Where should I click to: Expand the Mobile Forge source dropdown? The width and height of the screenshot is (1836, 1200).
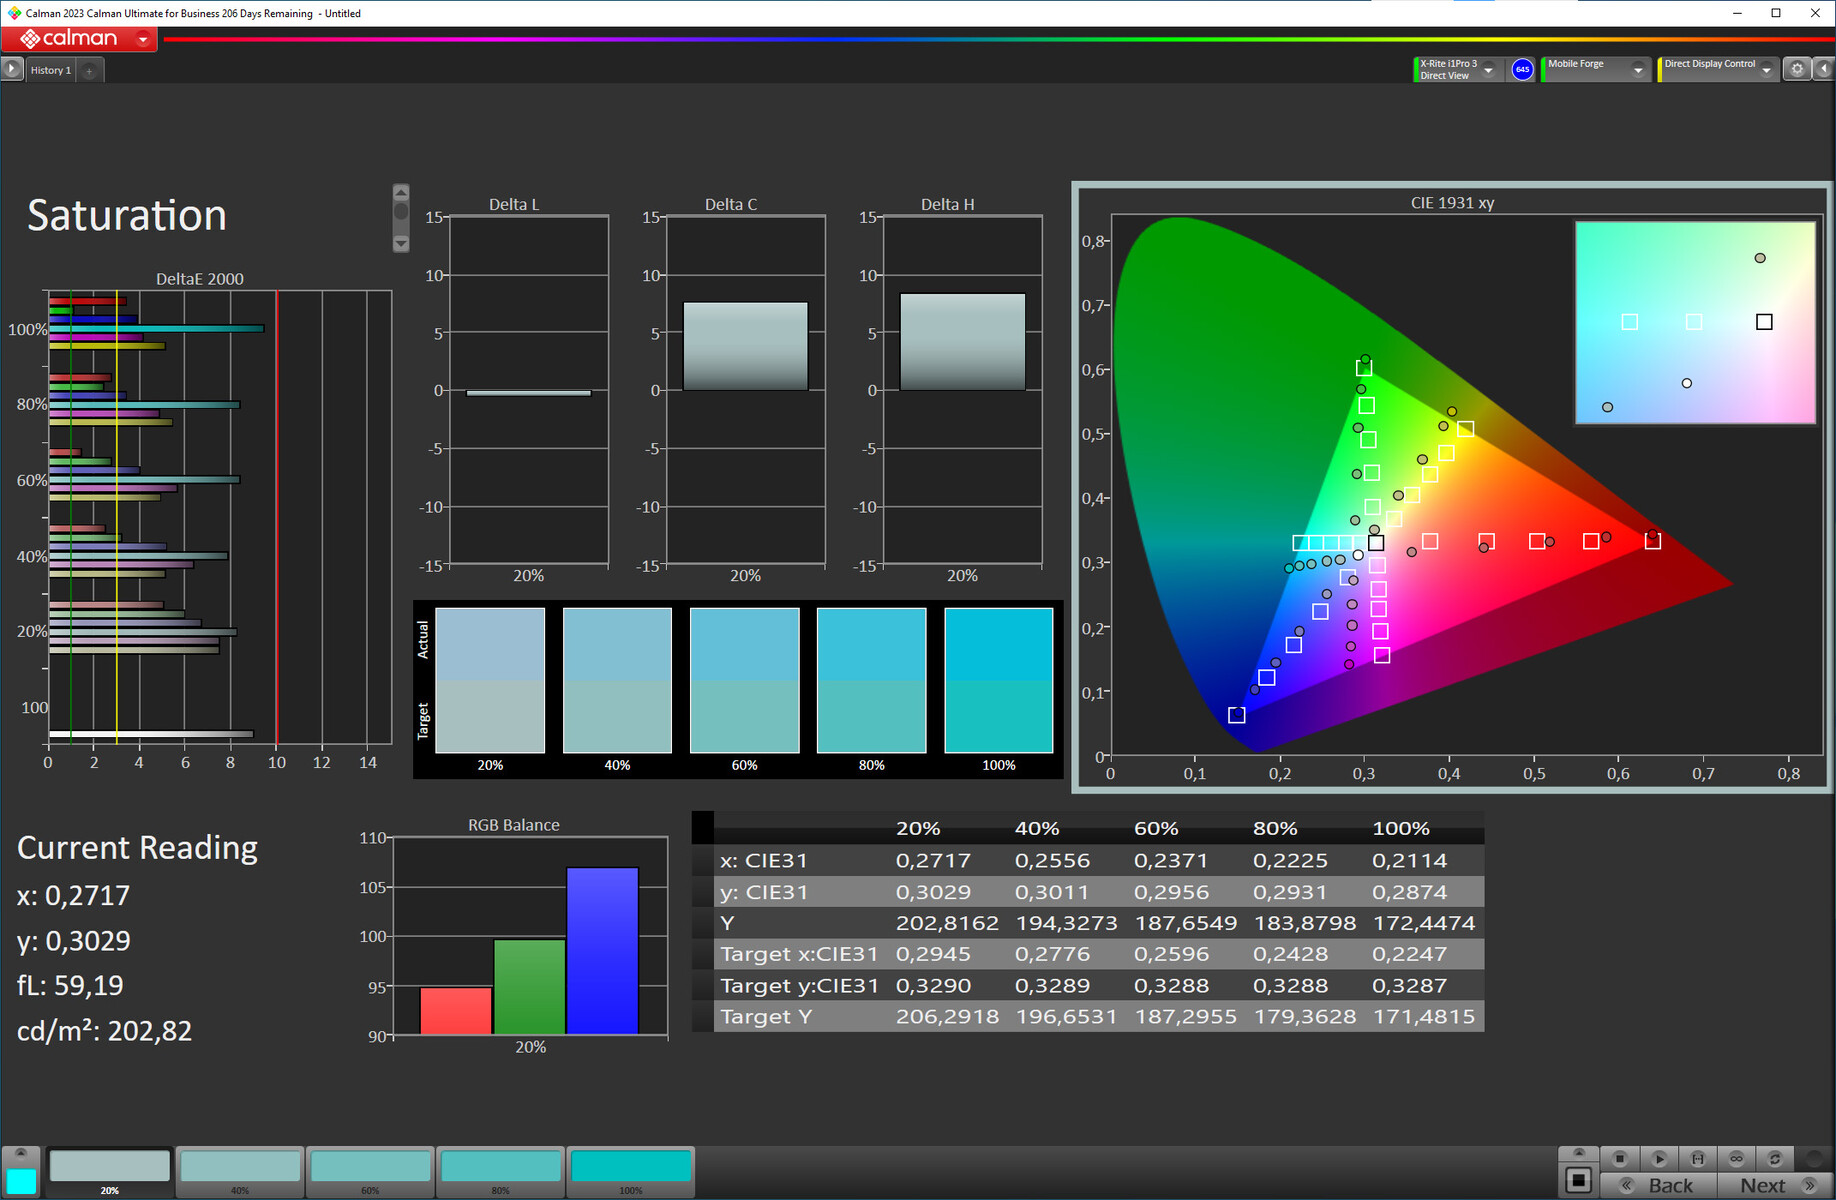point(1638,70)
